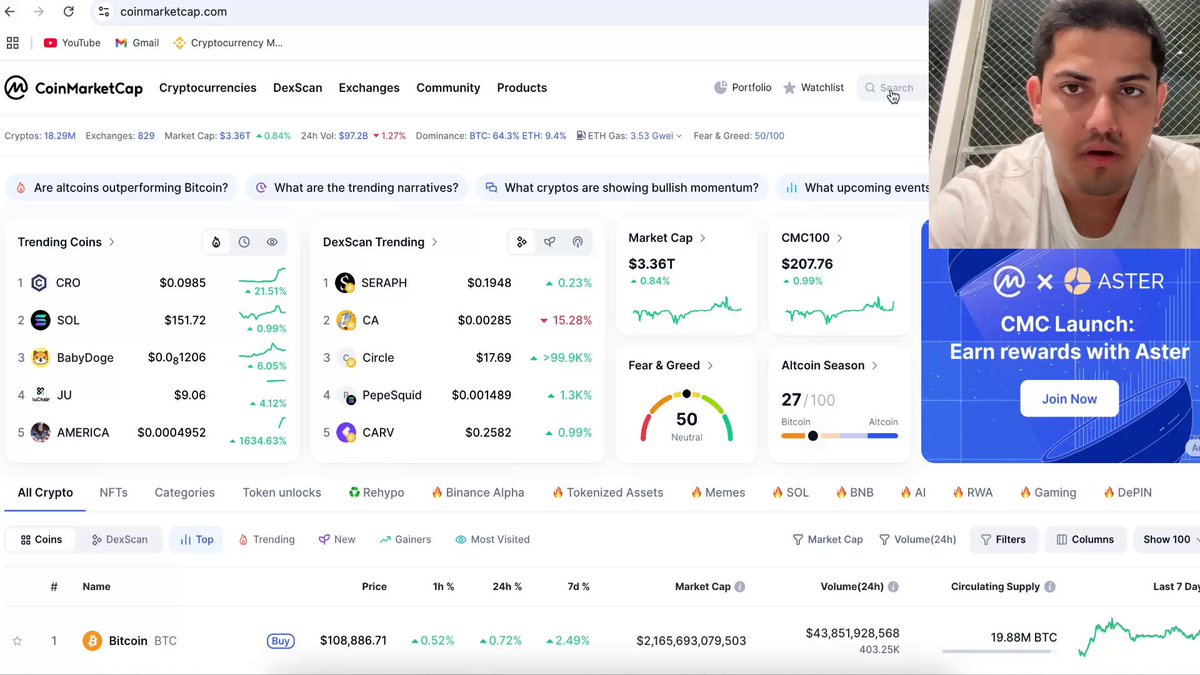Click the Market Cap sparkline chart
Image resolution: width=1200 pixels, height=675 pixels.
(686, 310)
